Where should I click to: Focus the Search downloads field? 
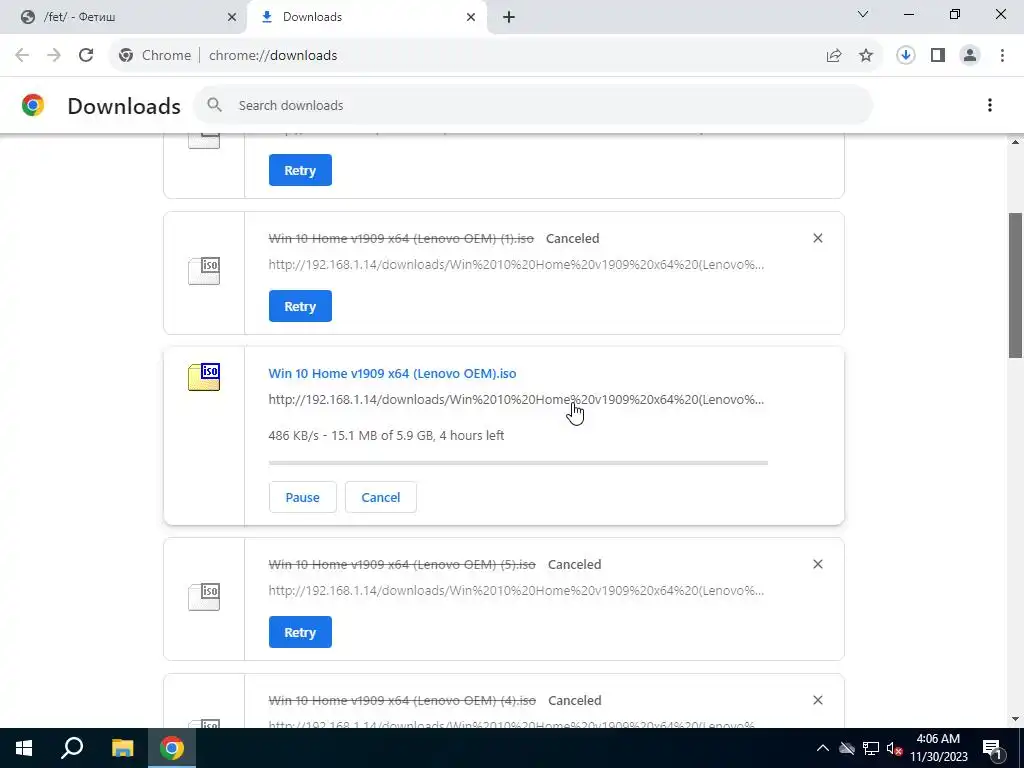point(532,105)
